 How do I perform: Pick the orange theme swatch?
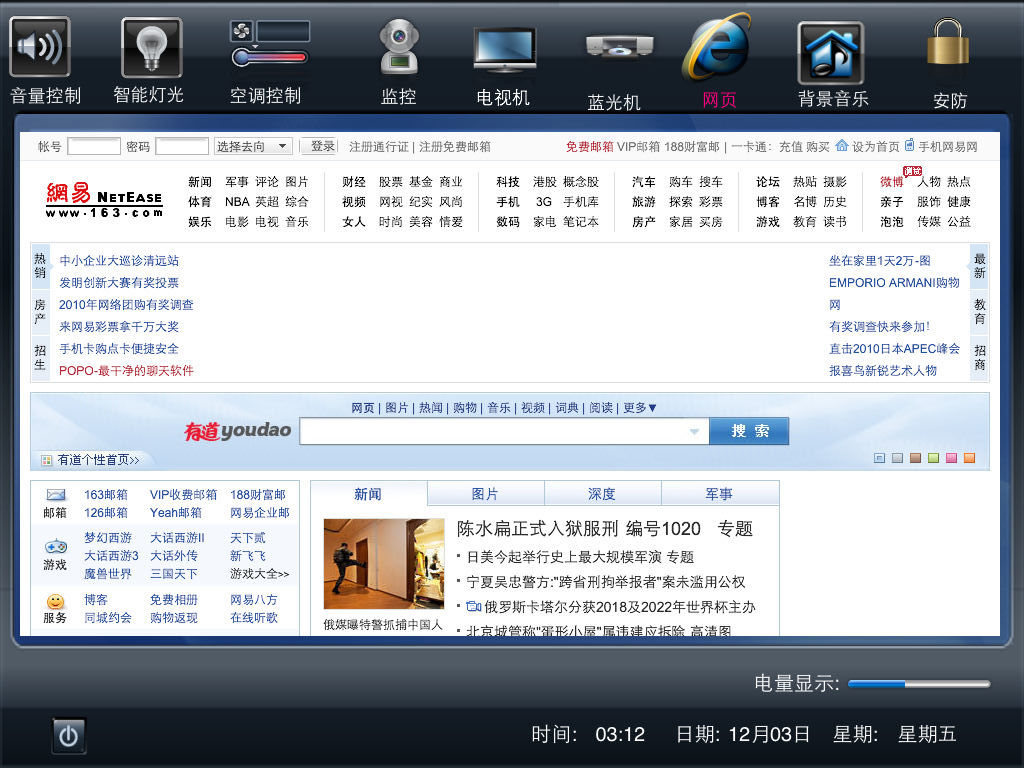(969, 458)
